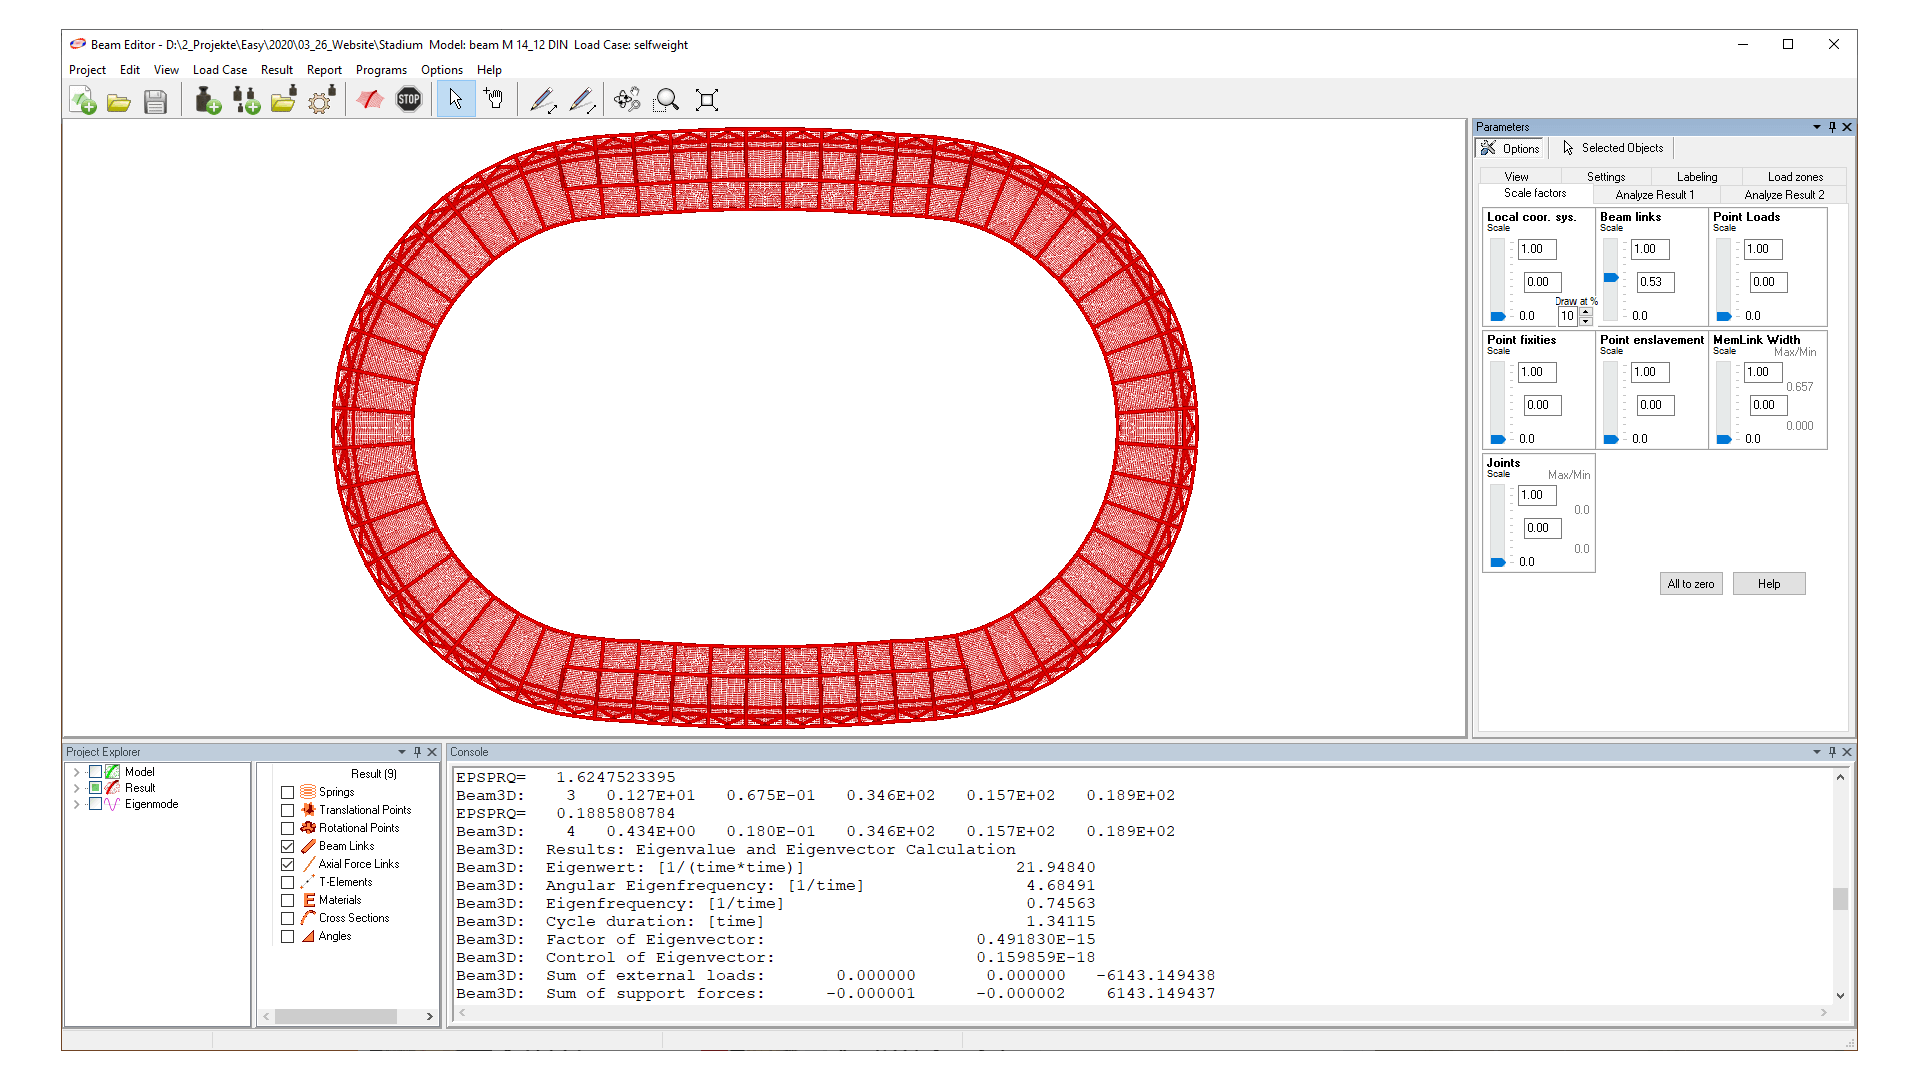Click the add load case weight icon
The image size is (1920, 1080).
(x=207, y=100)
